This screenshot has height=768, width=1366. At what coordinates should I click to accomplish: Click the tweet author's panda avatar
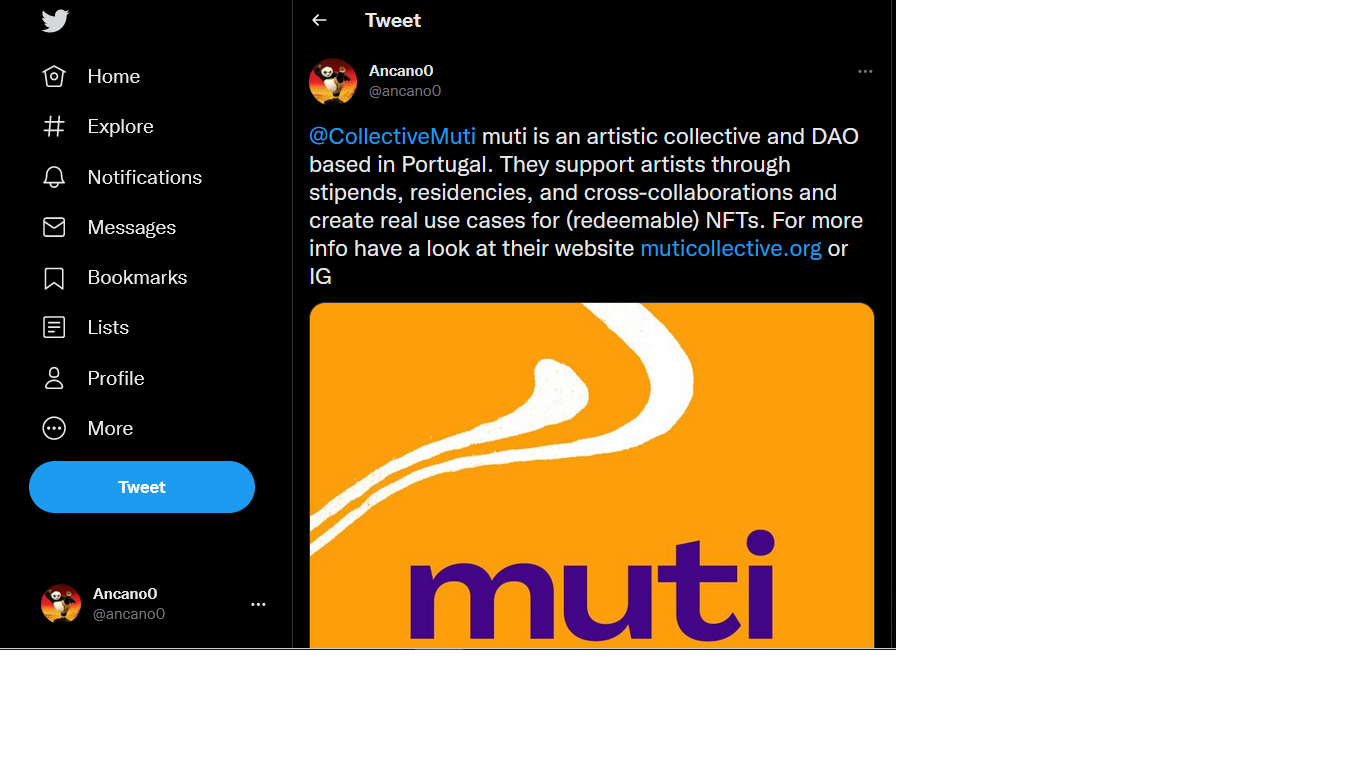click(x=333, y=81)
